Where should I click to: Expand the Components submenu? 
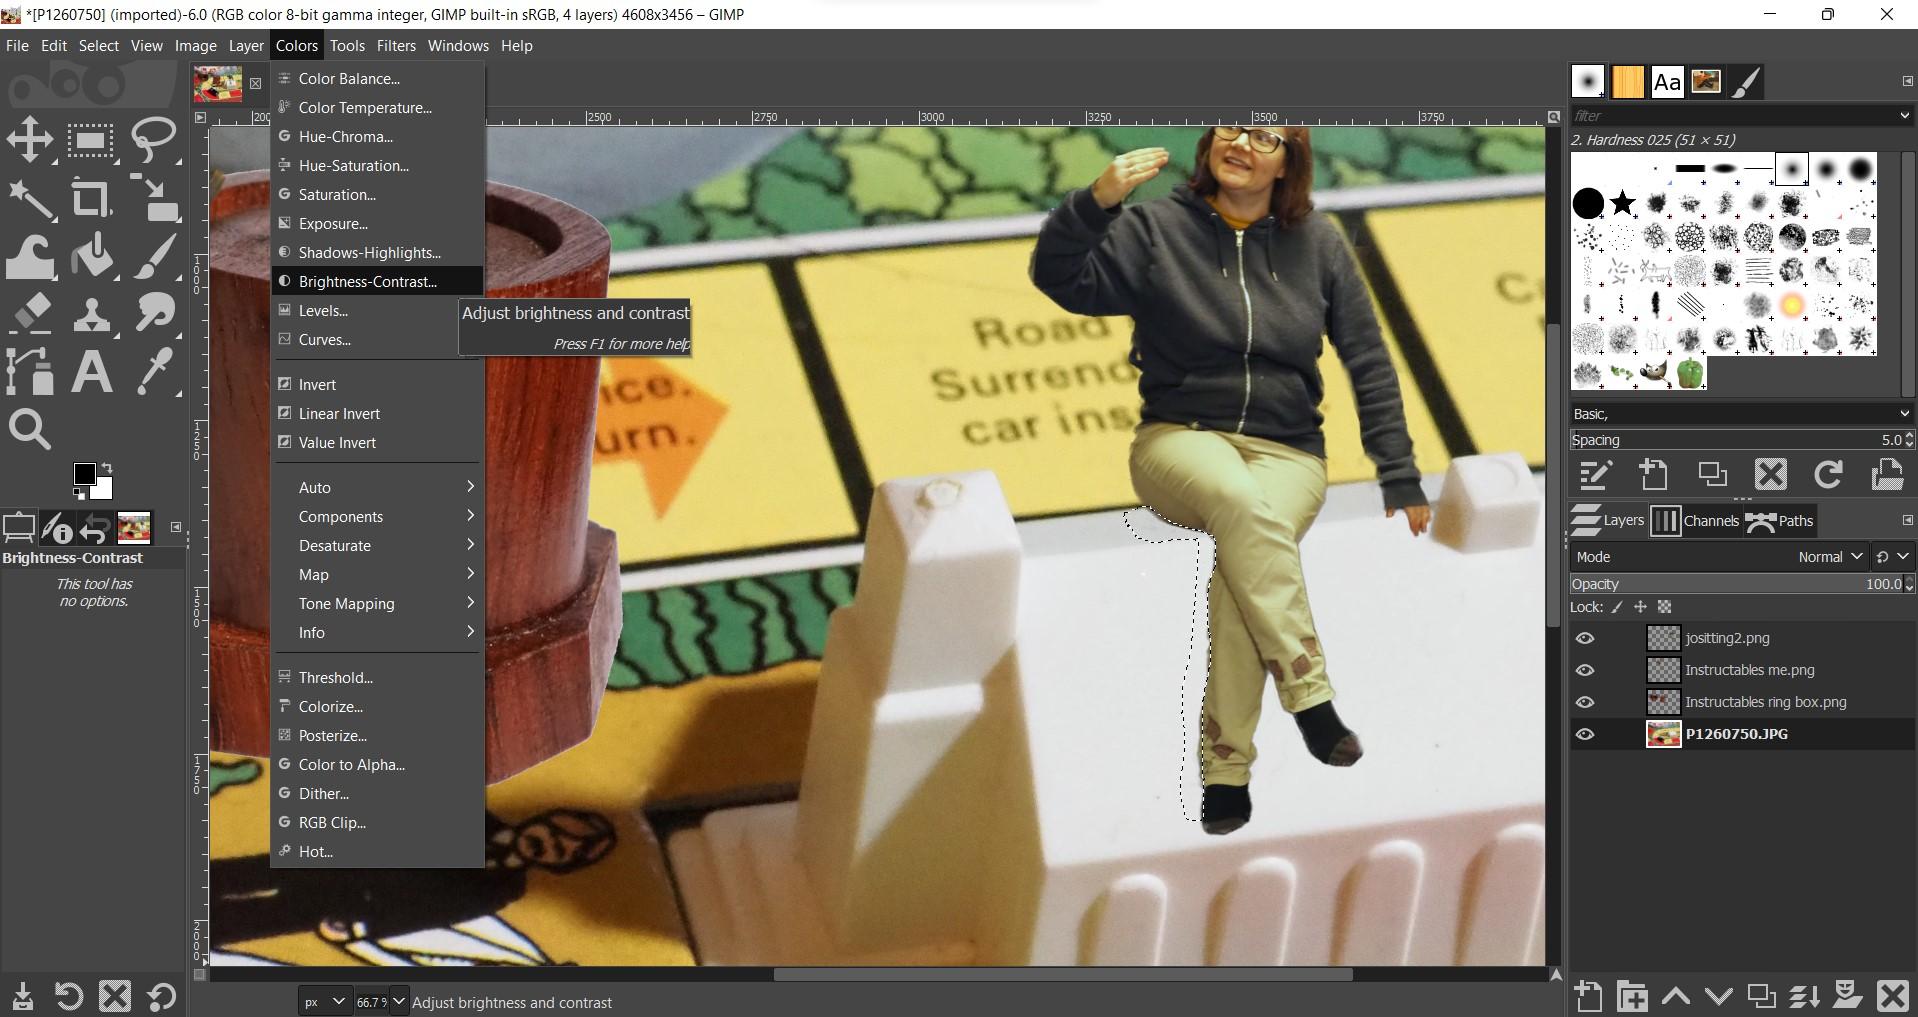point(377,517)
